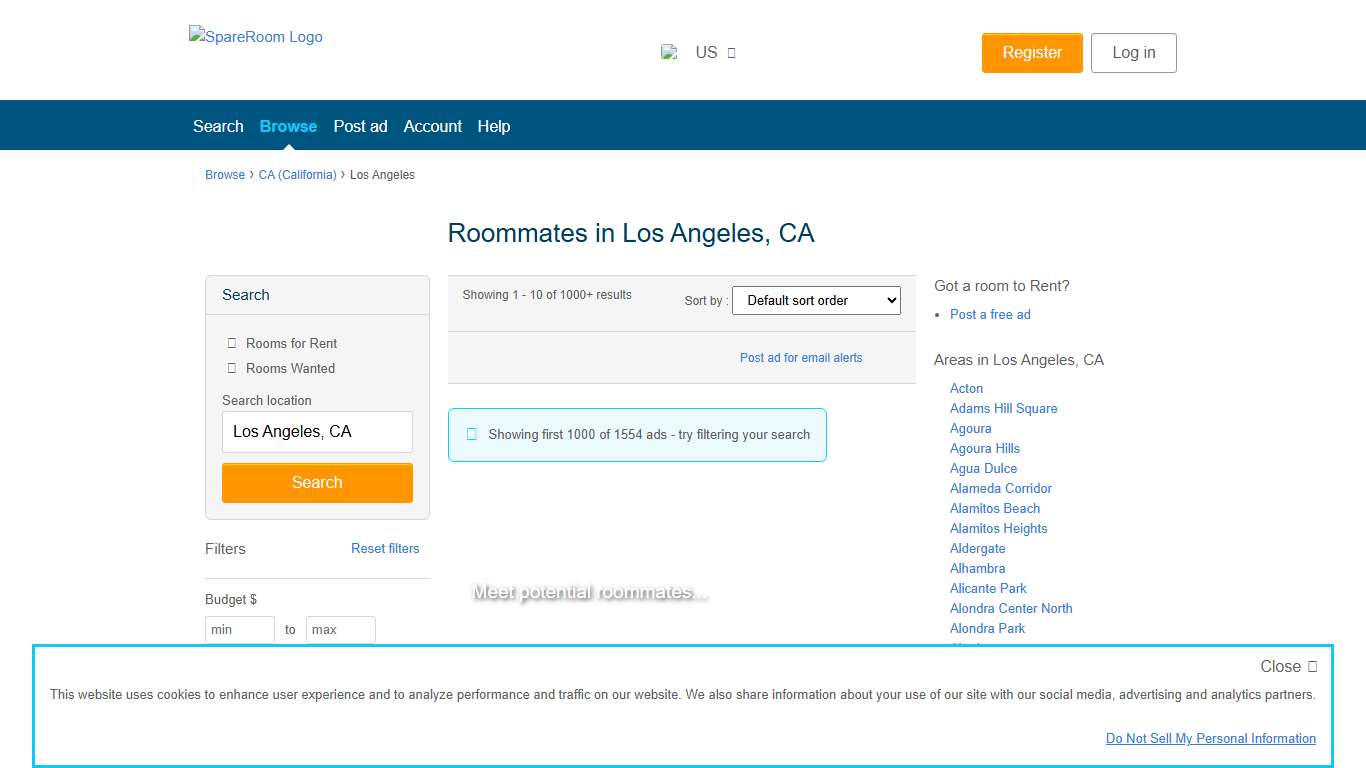The height and width of the screenshot is (768, 1366).
Task: Open the Browse breadcrumb link
Action: point(224,174)
